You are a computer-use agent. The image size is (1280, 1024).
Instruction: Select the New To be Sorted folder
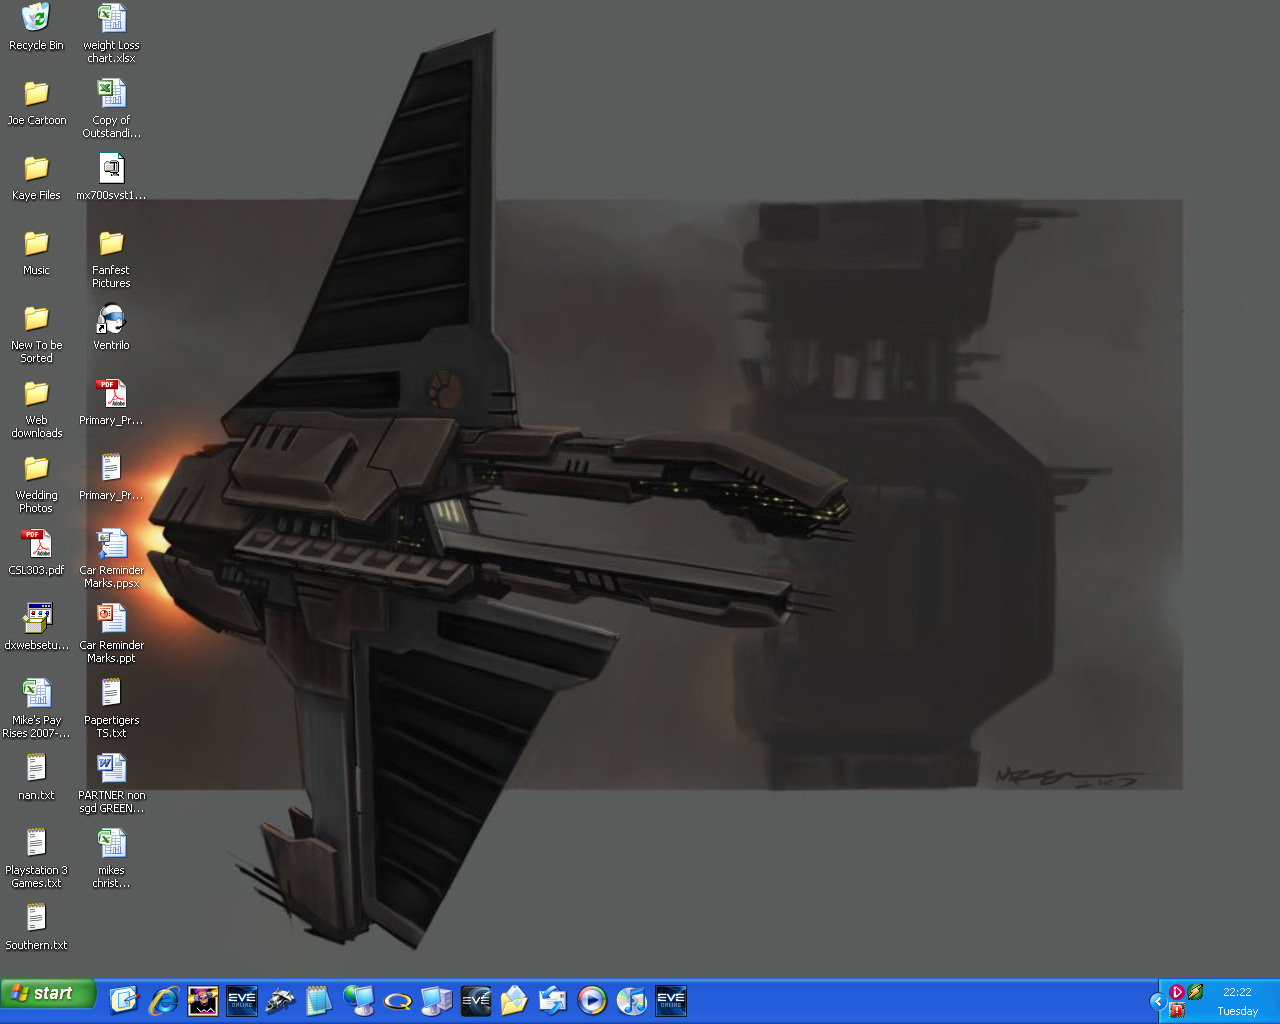point(36,333)
